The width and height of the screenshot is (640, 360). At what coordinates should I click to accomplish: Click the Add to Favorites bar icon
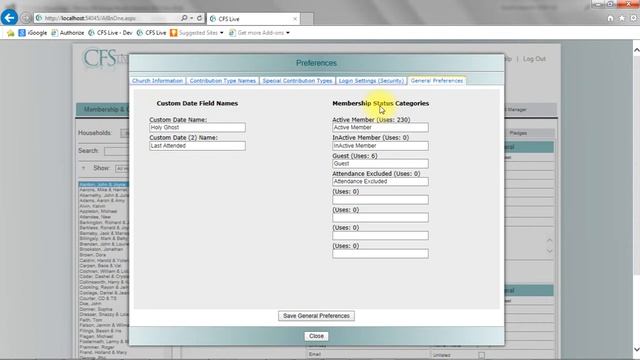pyautogui.click(x=11, y=33)
